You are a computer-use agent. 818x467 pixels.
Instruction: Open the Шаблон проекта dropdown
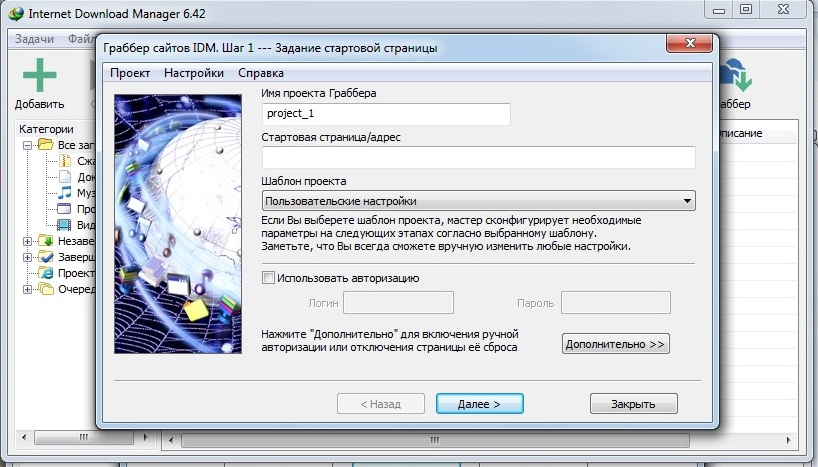point(478,201)
